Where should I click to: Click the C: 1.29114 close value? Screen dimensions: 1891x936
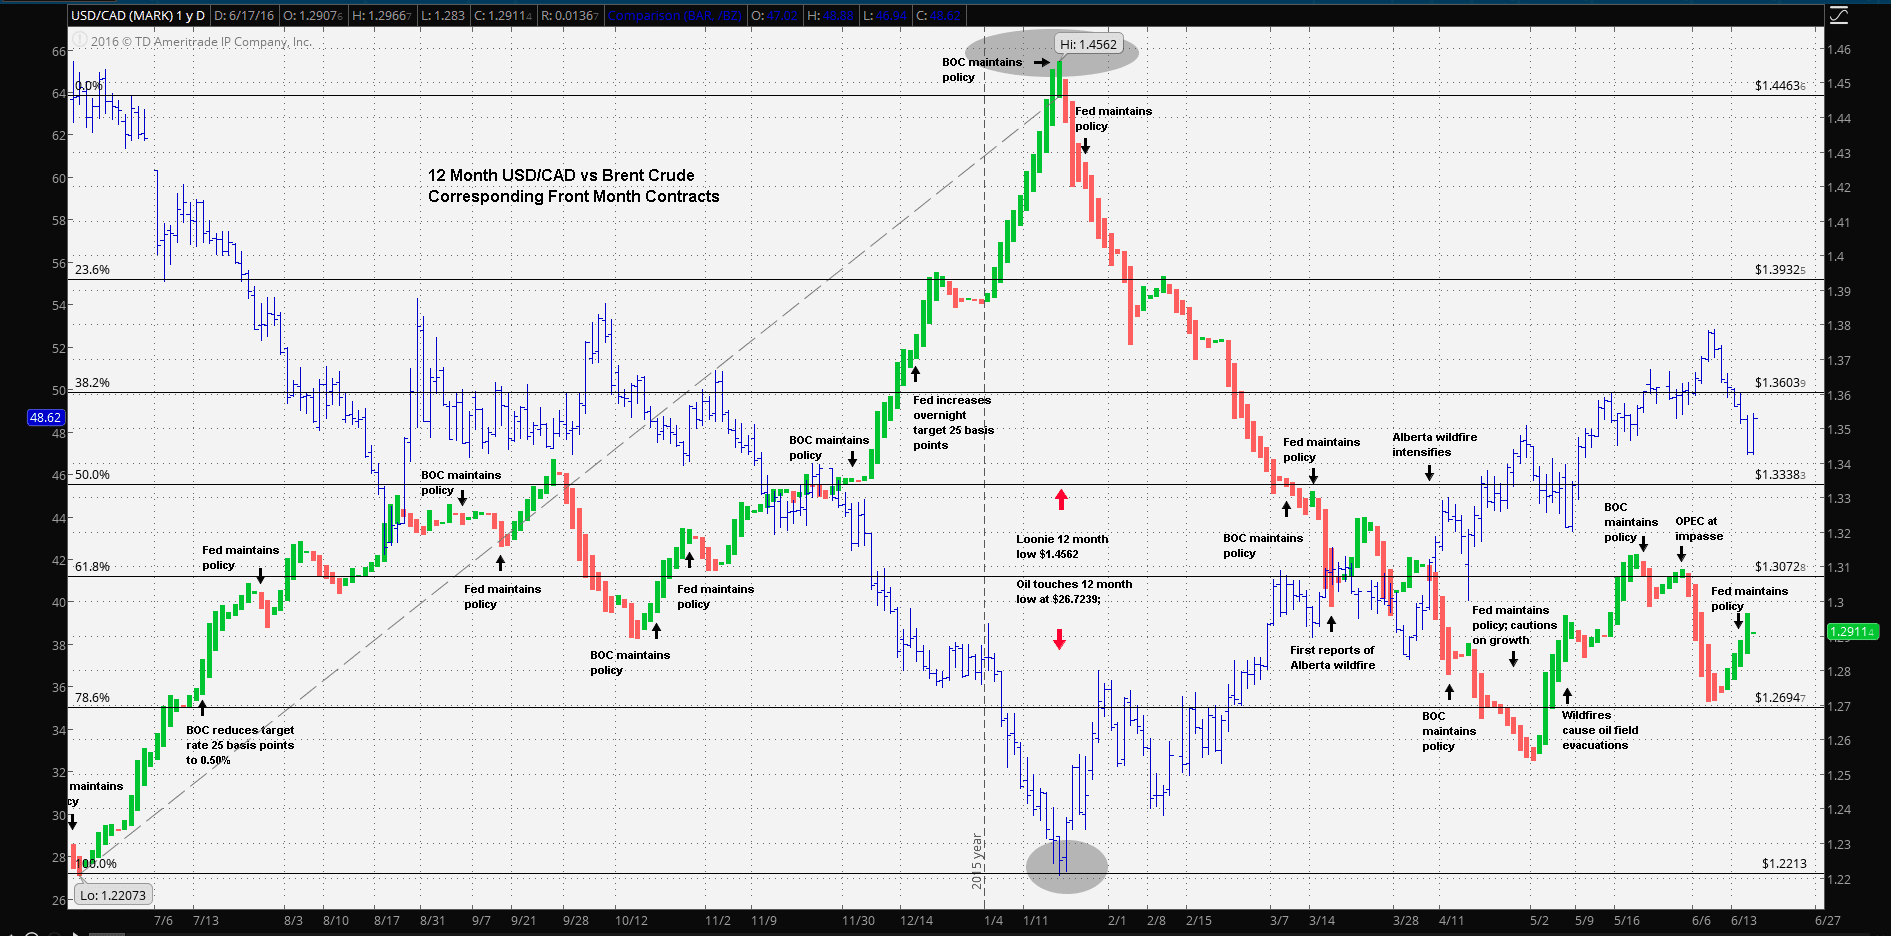[503, 15]
